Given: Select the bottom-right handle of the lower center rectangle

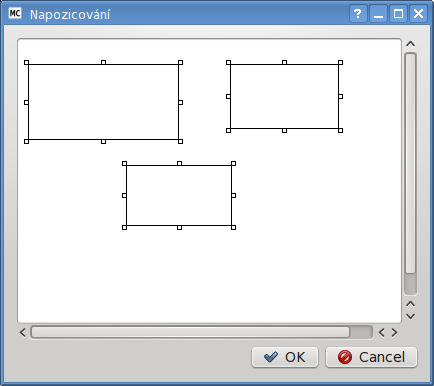Looking at the screenshot, I should click(x=234, y=227).
